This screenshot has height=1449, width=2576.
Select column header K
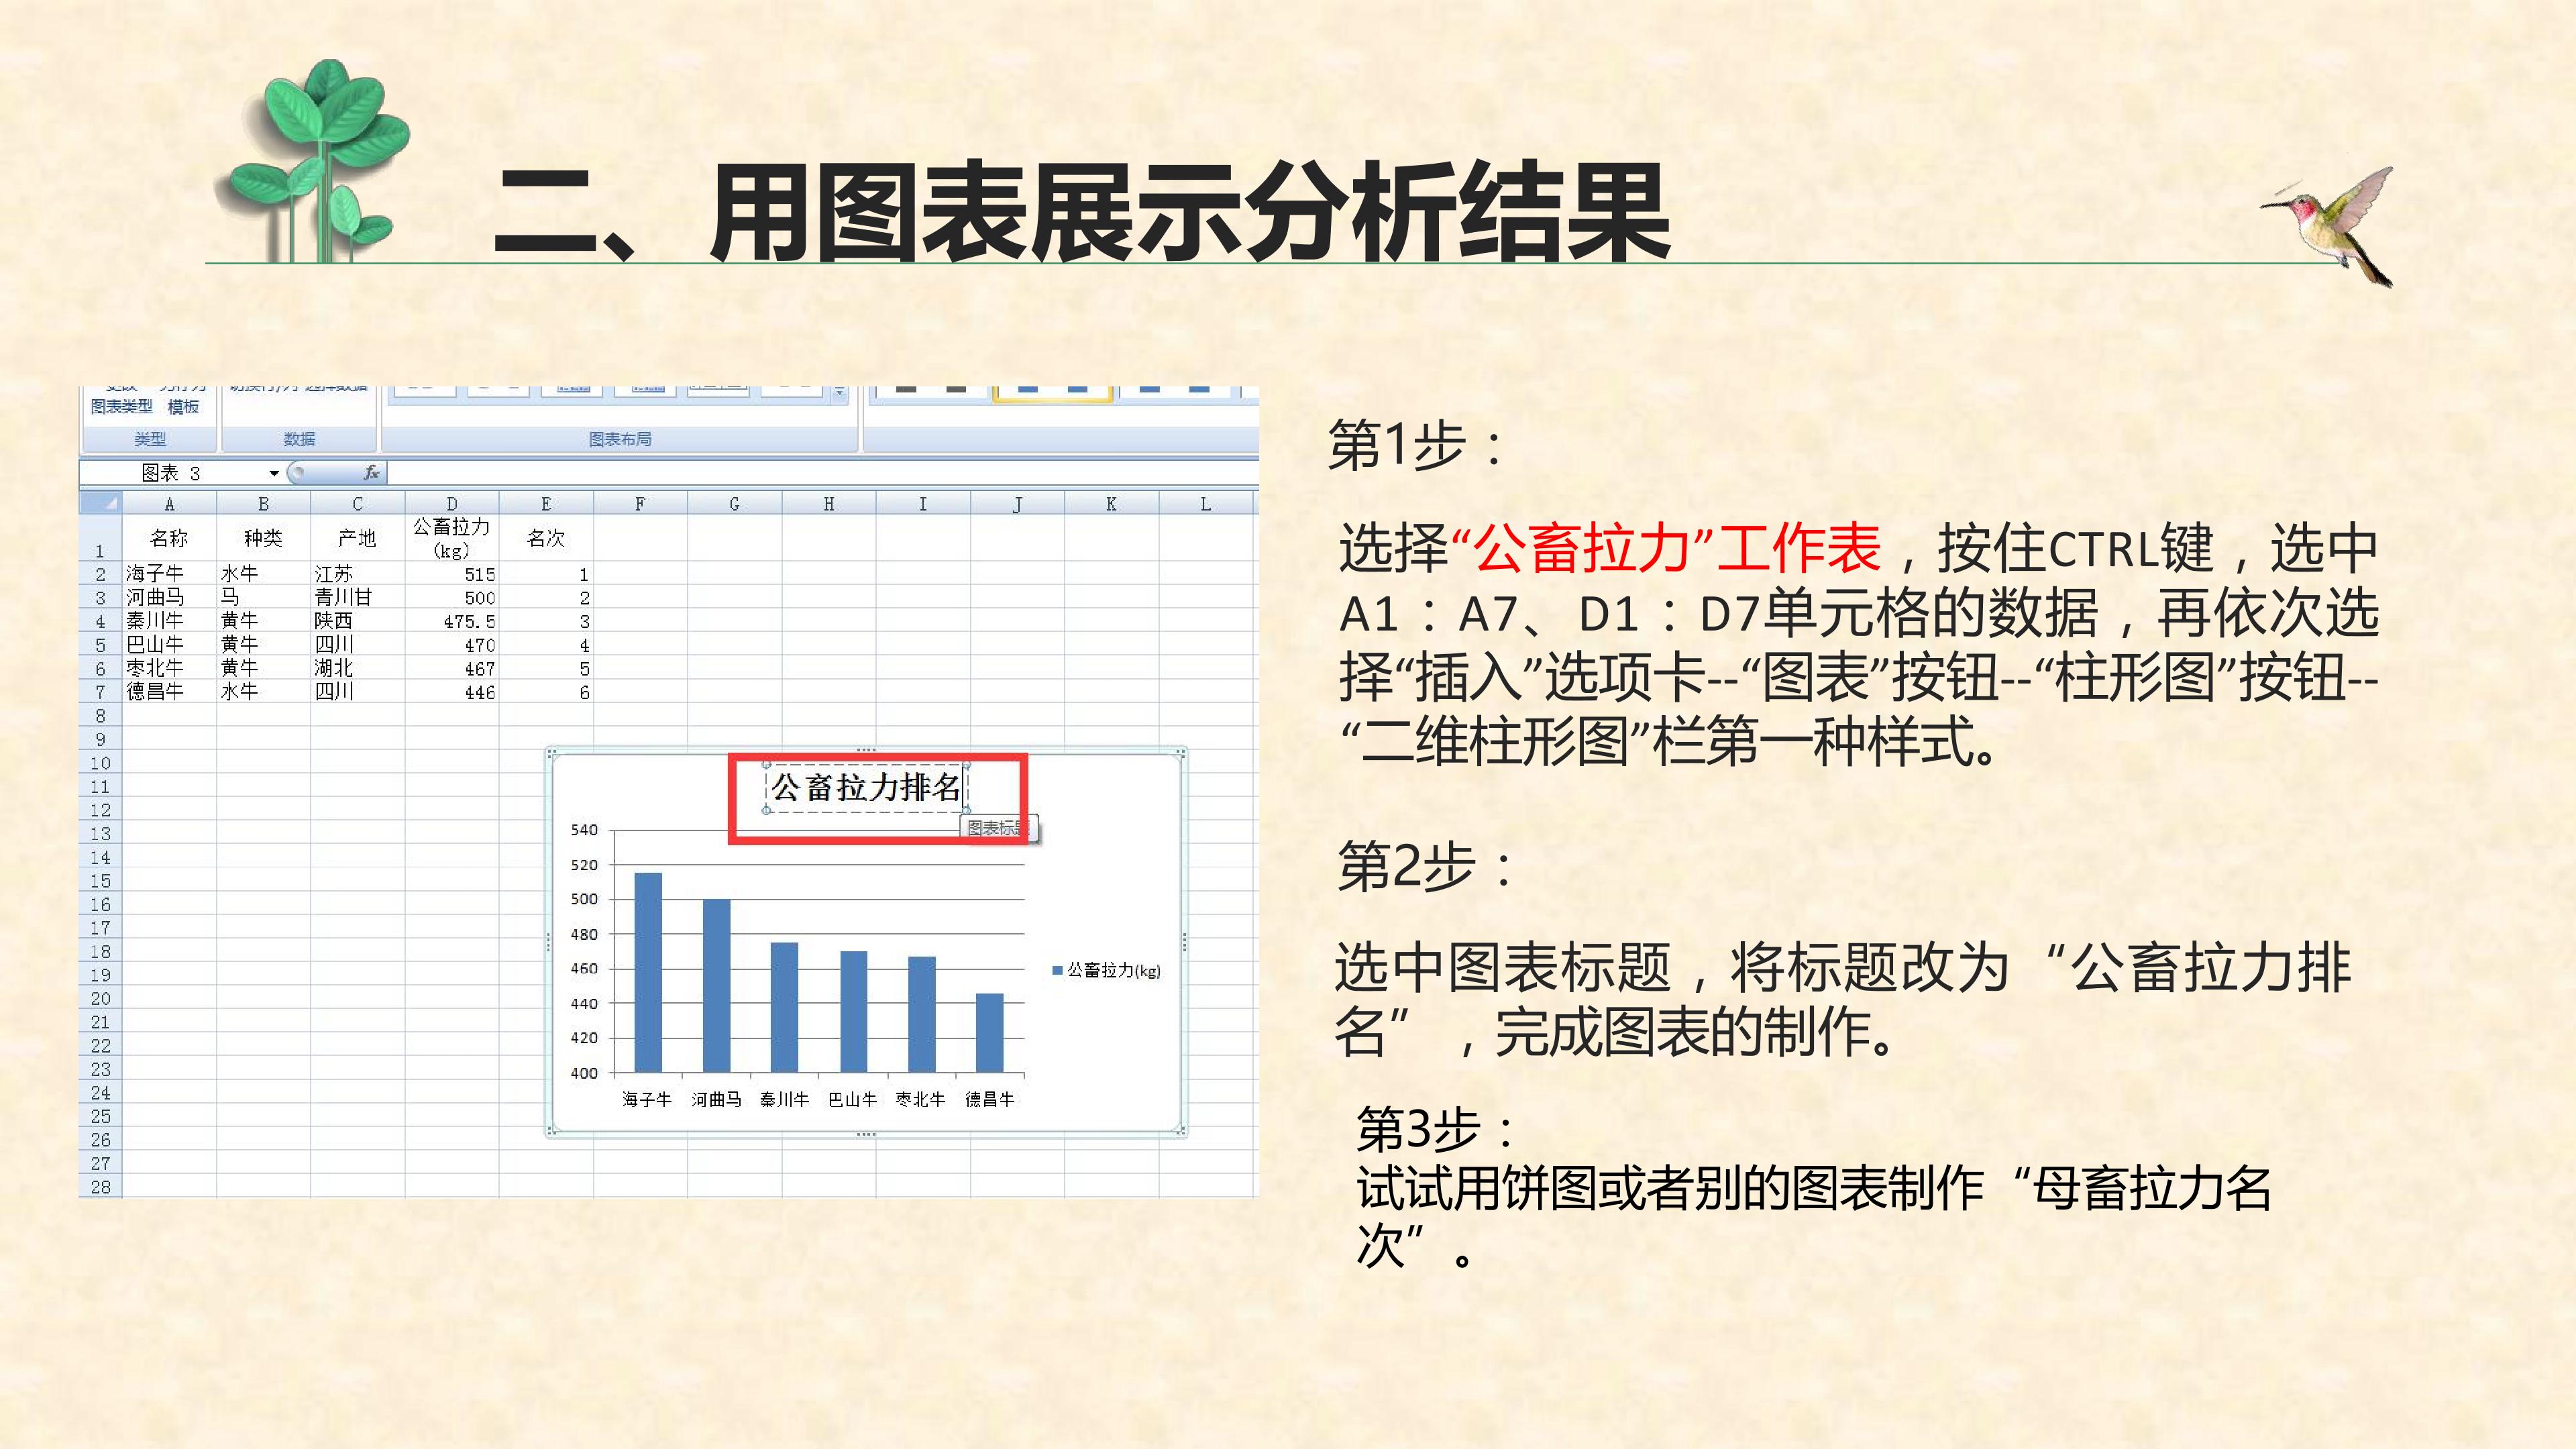(x=1111, y=503)
